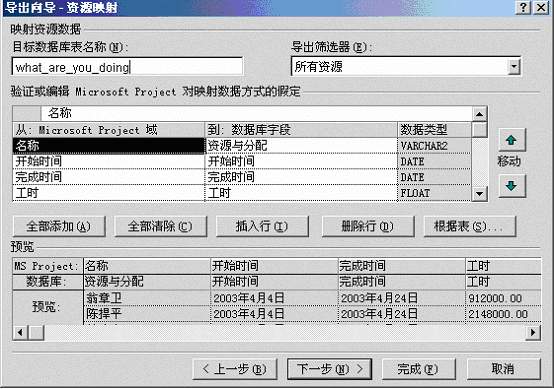
Task: Click preview cell 翁章卫
Action: (147, 298)
